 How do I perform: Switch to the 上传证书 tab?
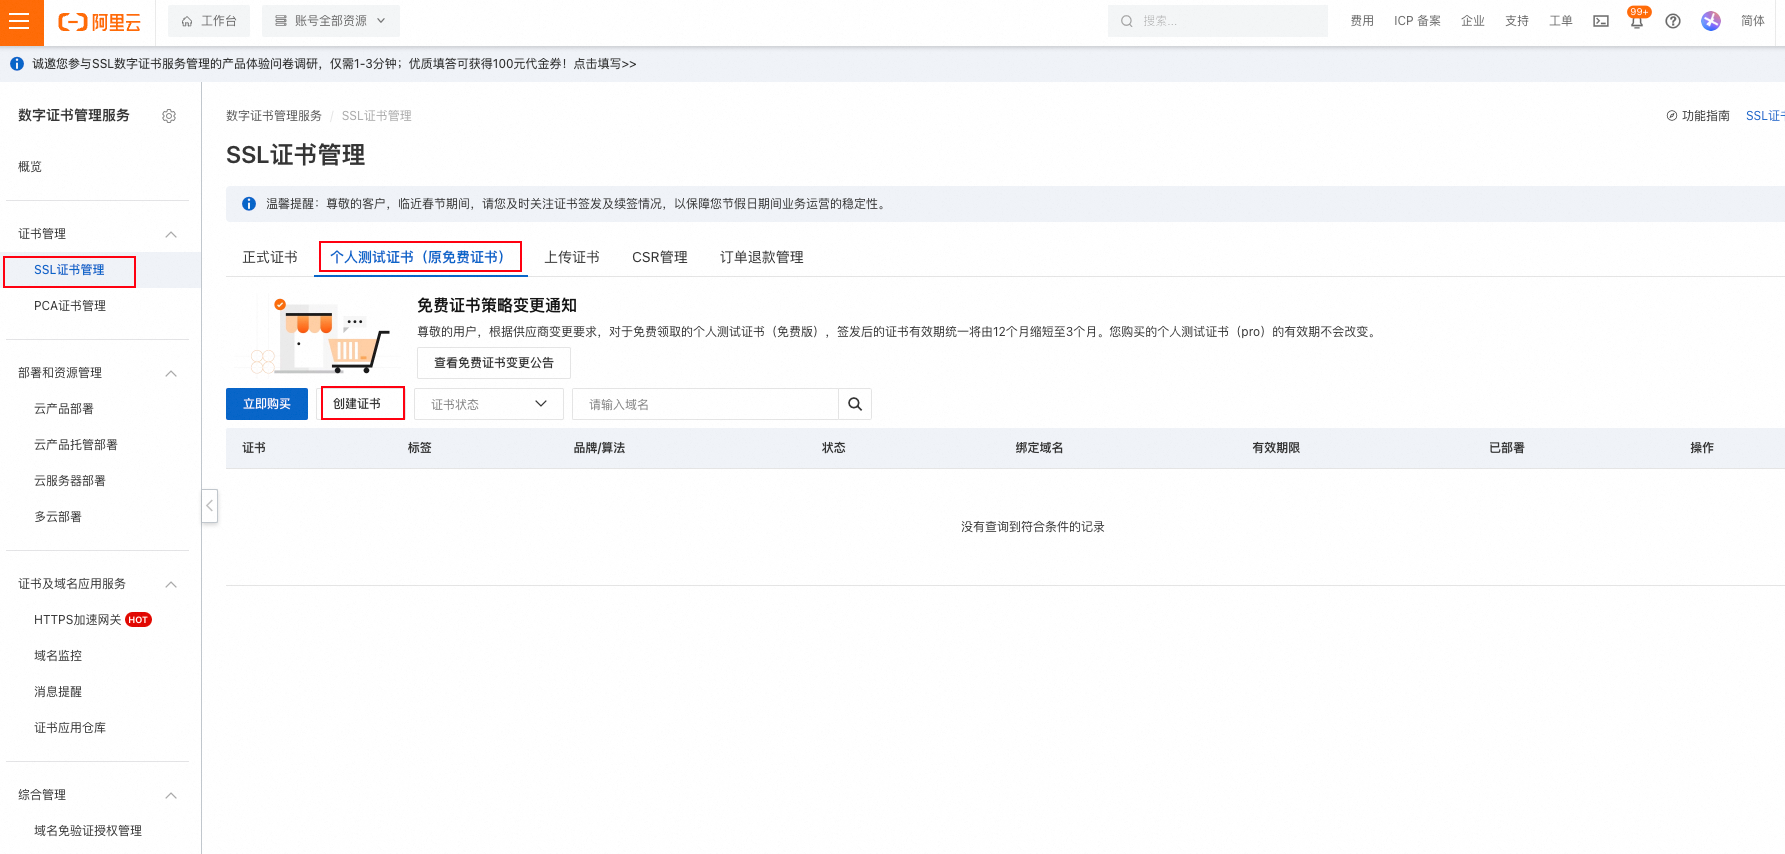coord(572,257)
